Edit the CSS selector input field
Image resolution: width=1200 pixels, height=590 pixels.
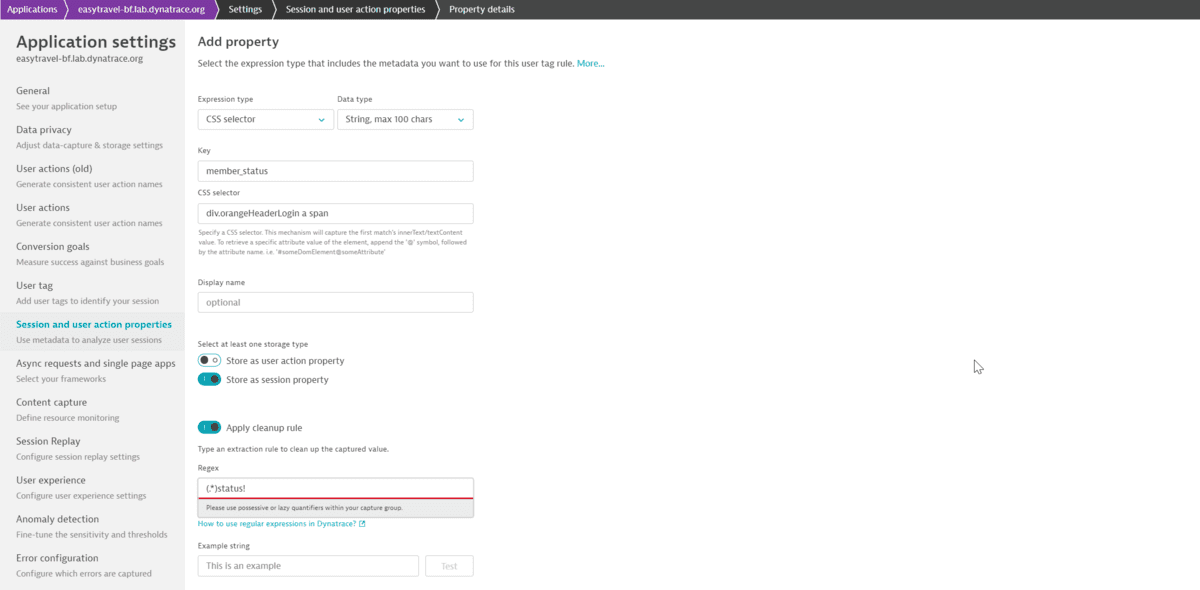tap(335, 212)
